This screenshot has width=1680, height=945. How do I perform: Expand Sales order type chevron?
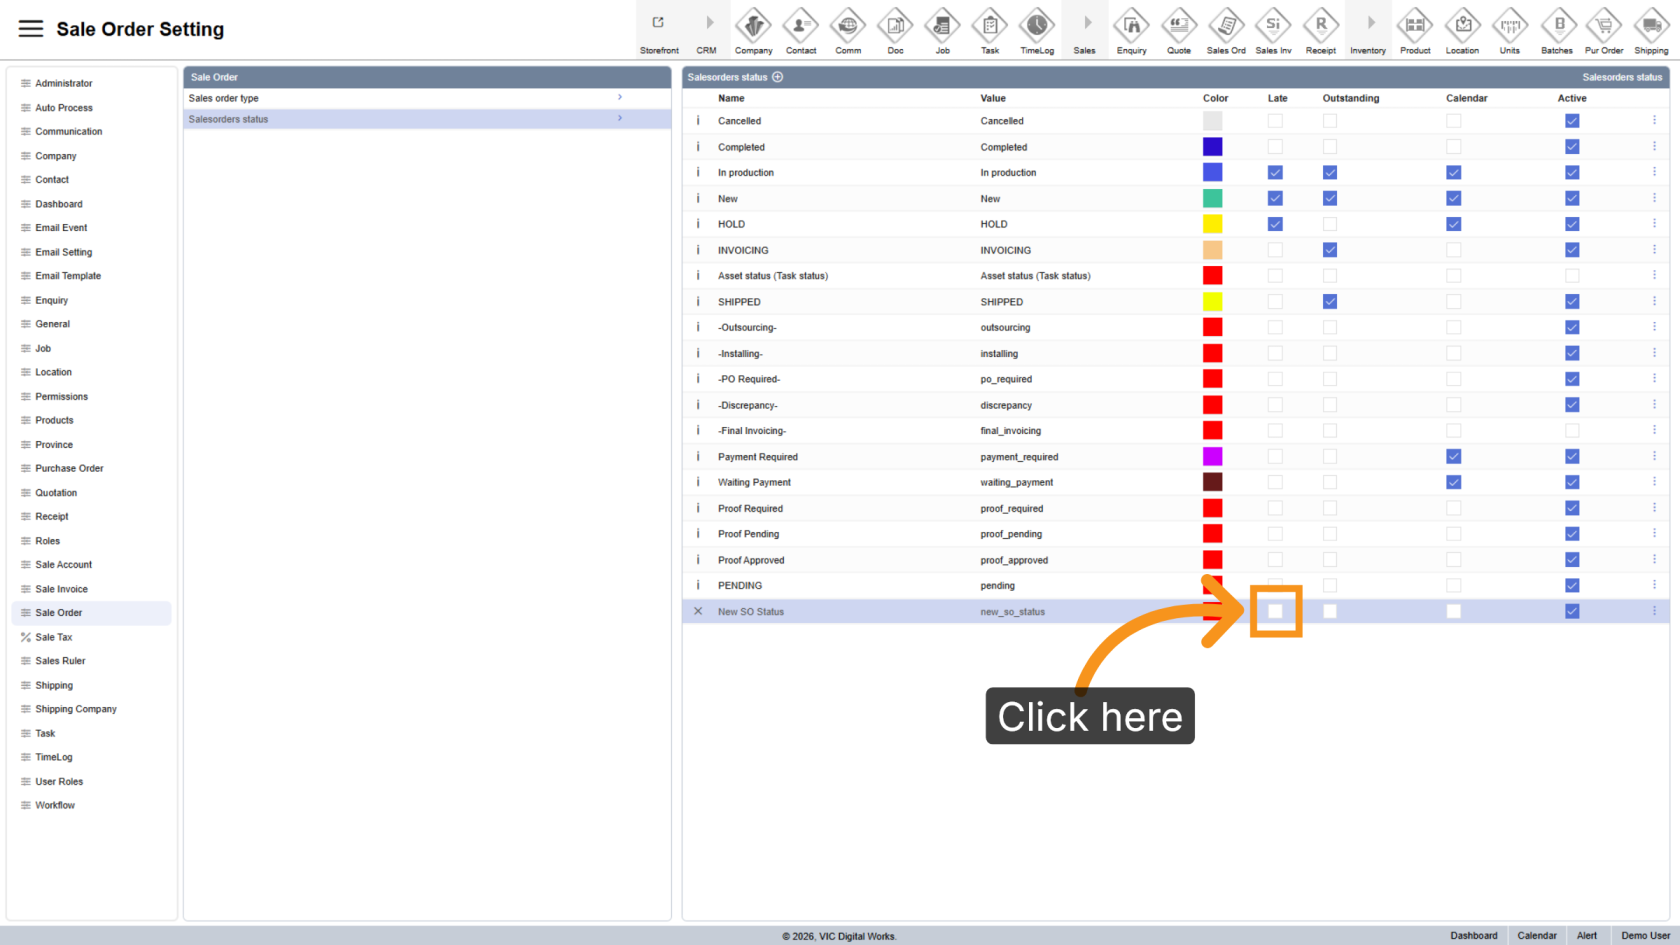[620, 97]
